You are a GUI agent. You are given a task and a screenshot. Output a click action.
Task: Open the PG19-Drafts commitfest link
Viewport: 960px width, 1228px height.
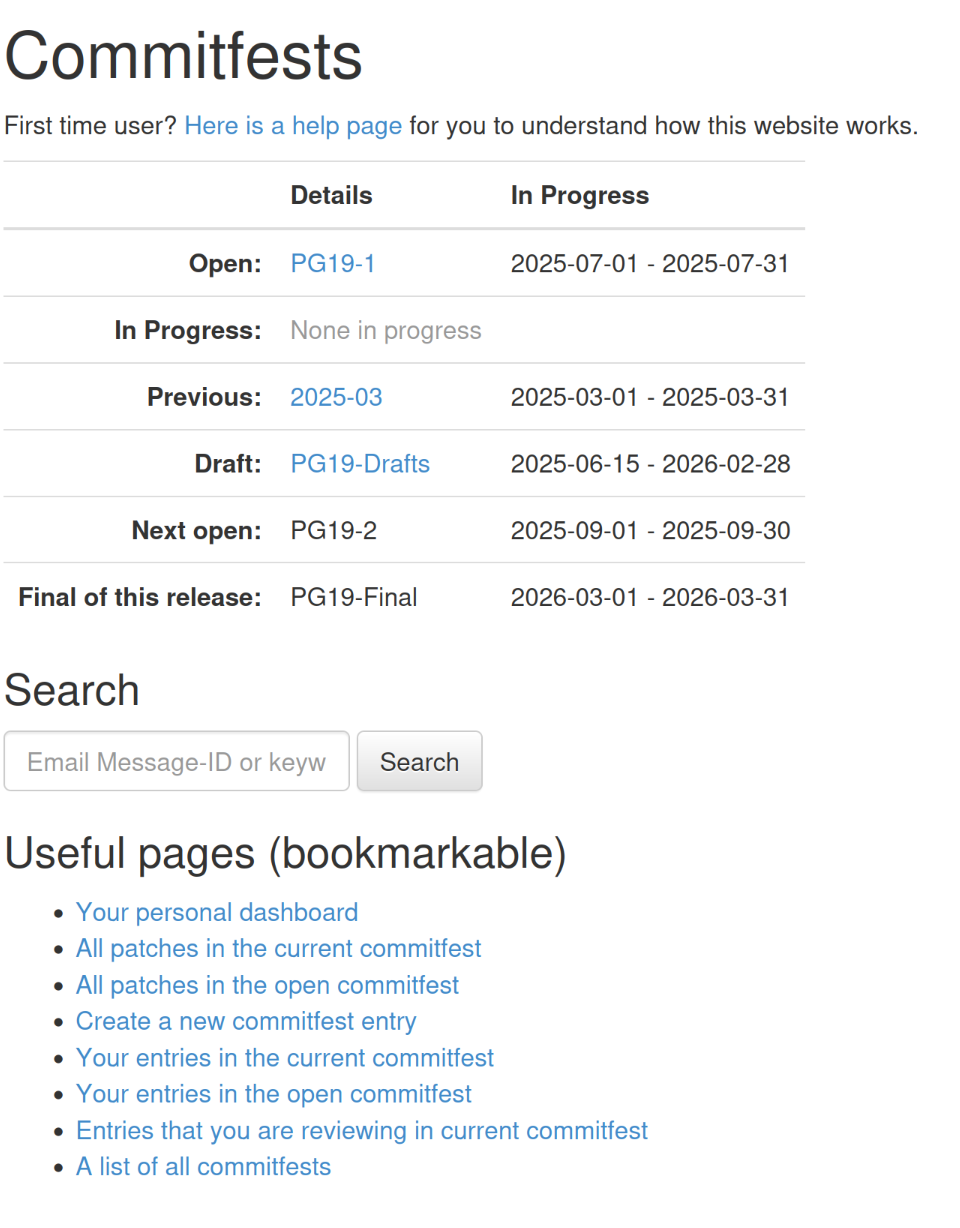tap(360, 464)
